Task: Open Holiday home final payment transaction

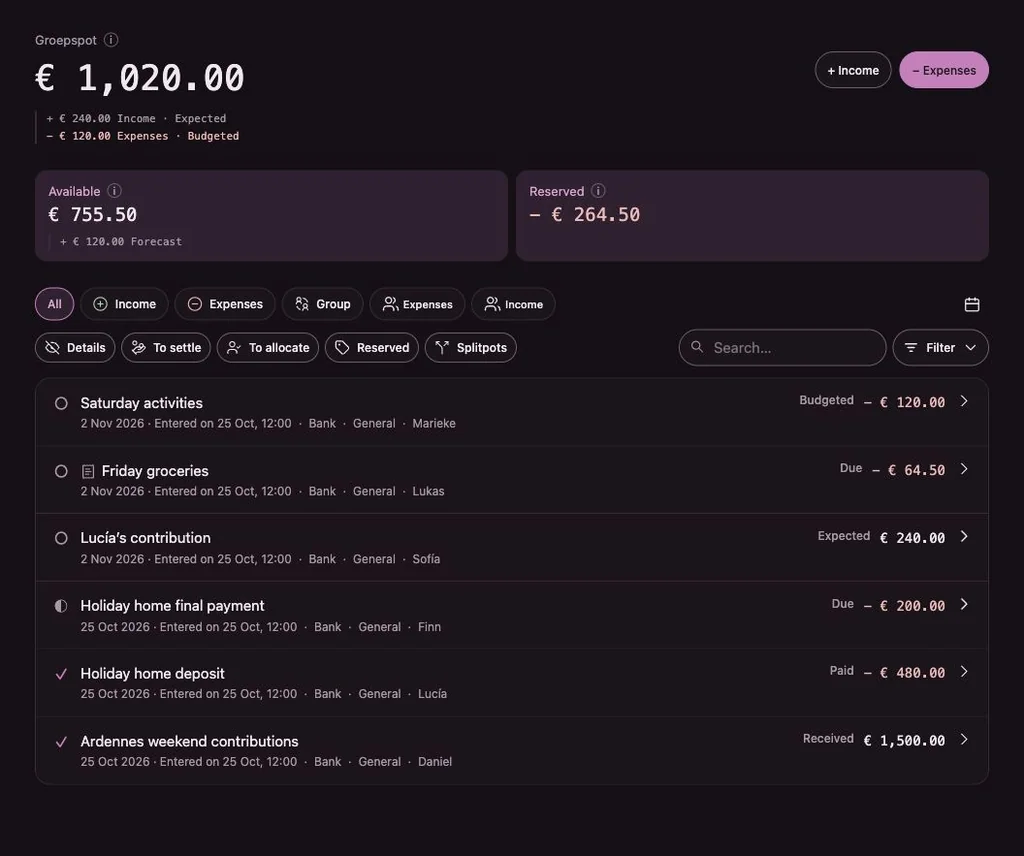Action: pyautogui.click(x=512, y=615)
